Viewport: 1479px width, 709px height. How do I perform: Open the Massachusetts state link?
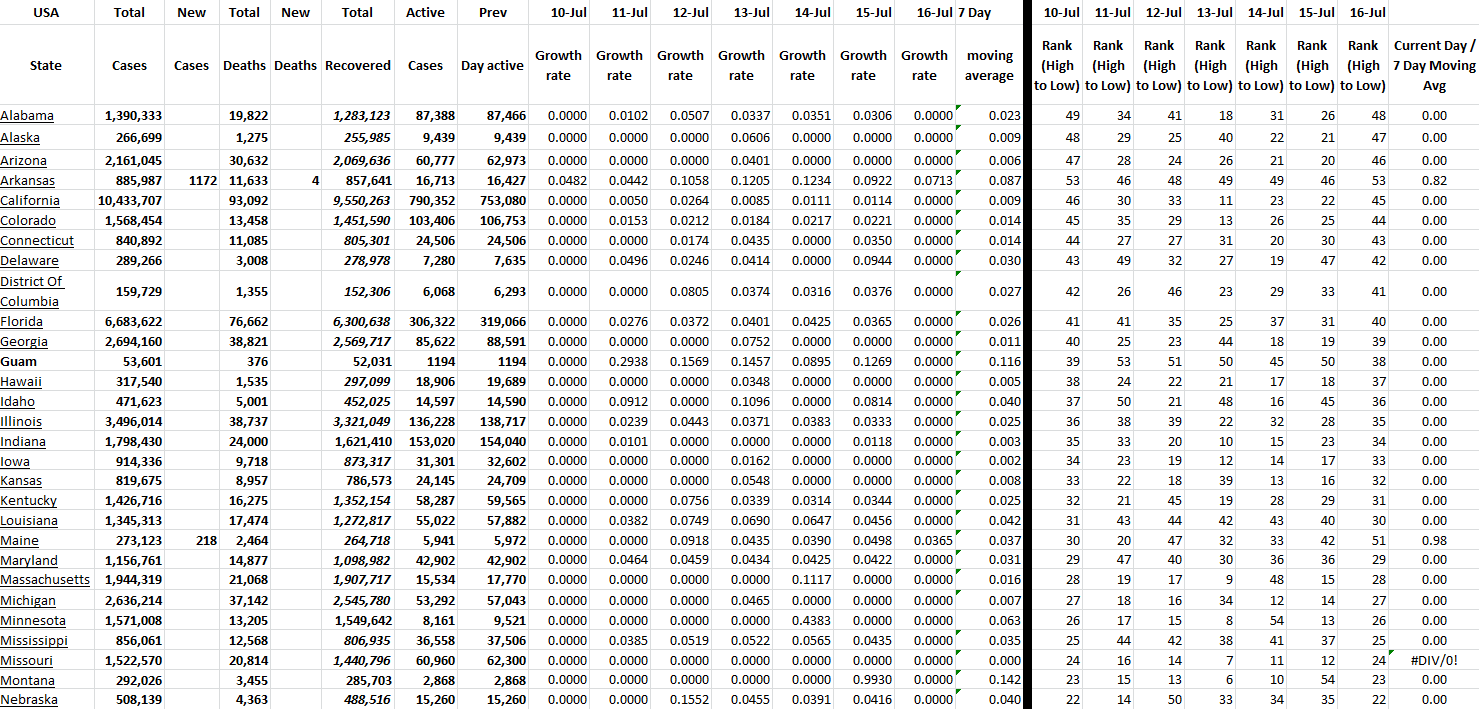(45, 580)
